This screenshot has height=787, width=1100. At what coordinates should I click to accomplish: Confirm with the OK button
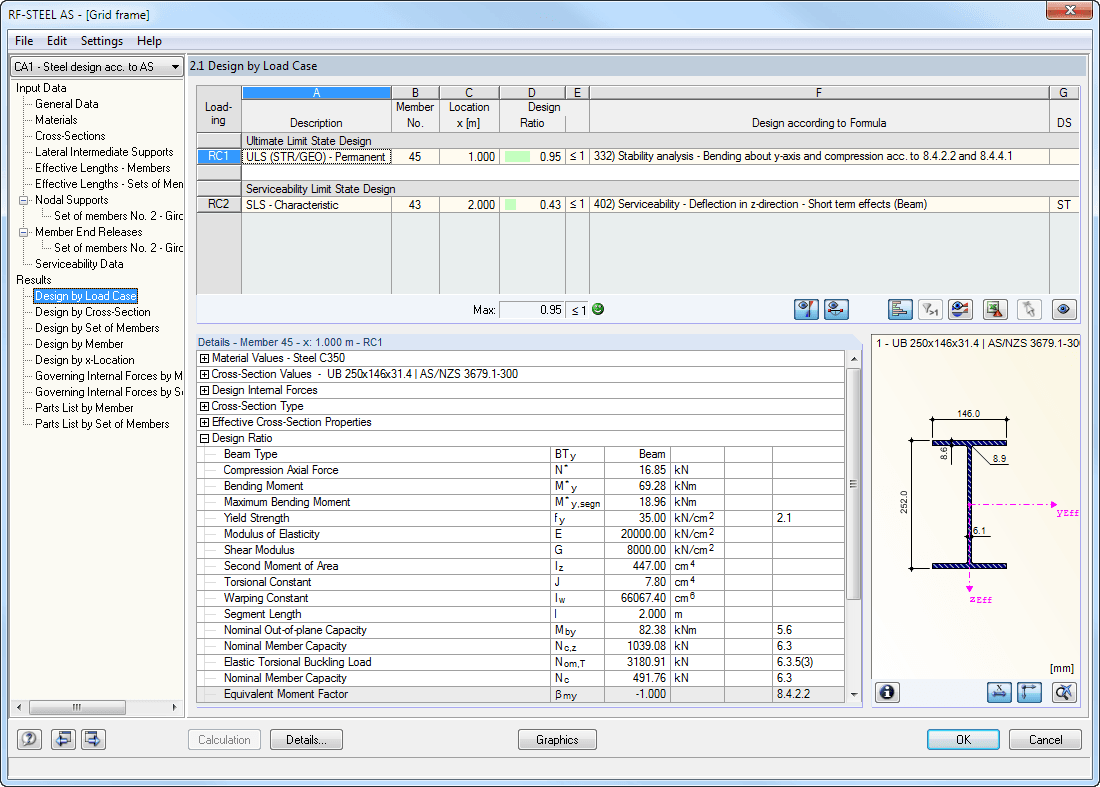pos(963,739)
